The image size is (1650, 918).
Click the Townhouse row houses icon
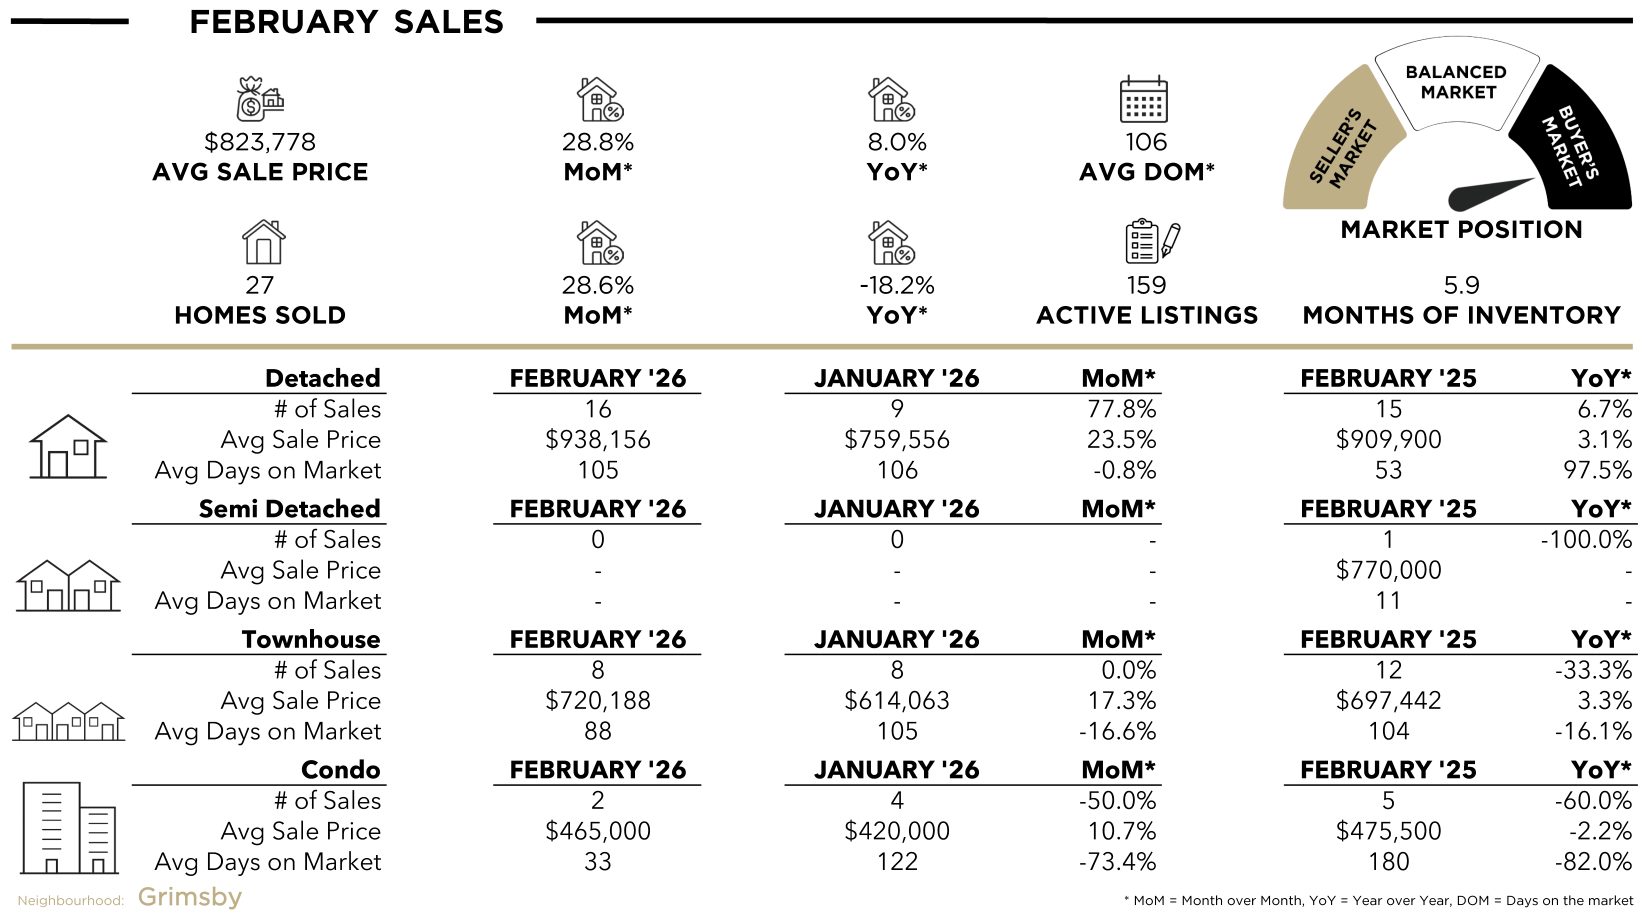pos(68,720)
